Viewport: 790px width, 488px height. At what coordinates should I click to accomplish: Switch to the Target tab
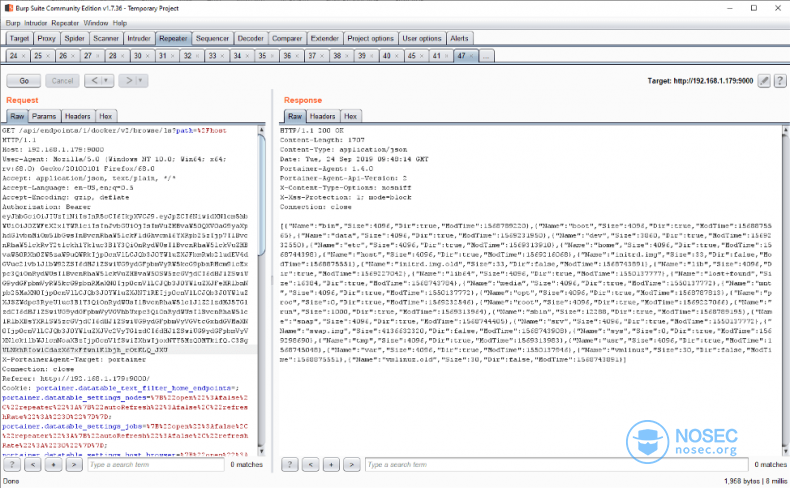tap(19, 38)
